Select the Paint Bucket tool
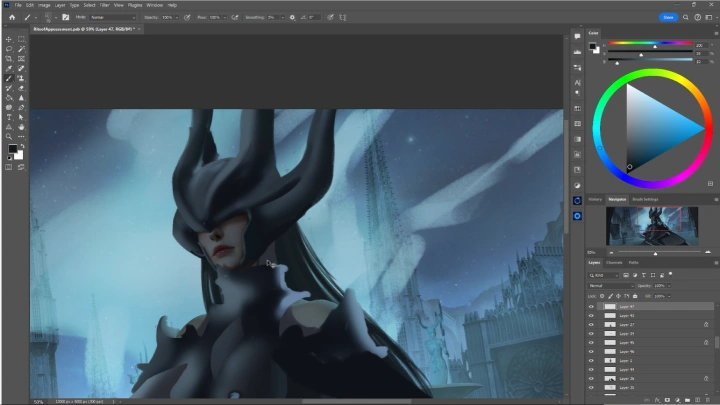 [x=9, y=98]
